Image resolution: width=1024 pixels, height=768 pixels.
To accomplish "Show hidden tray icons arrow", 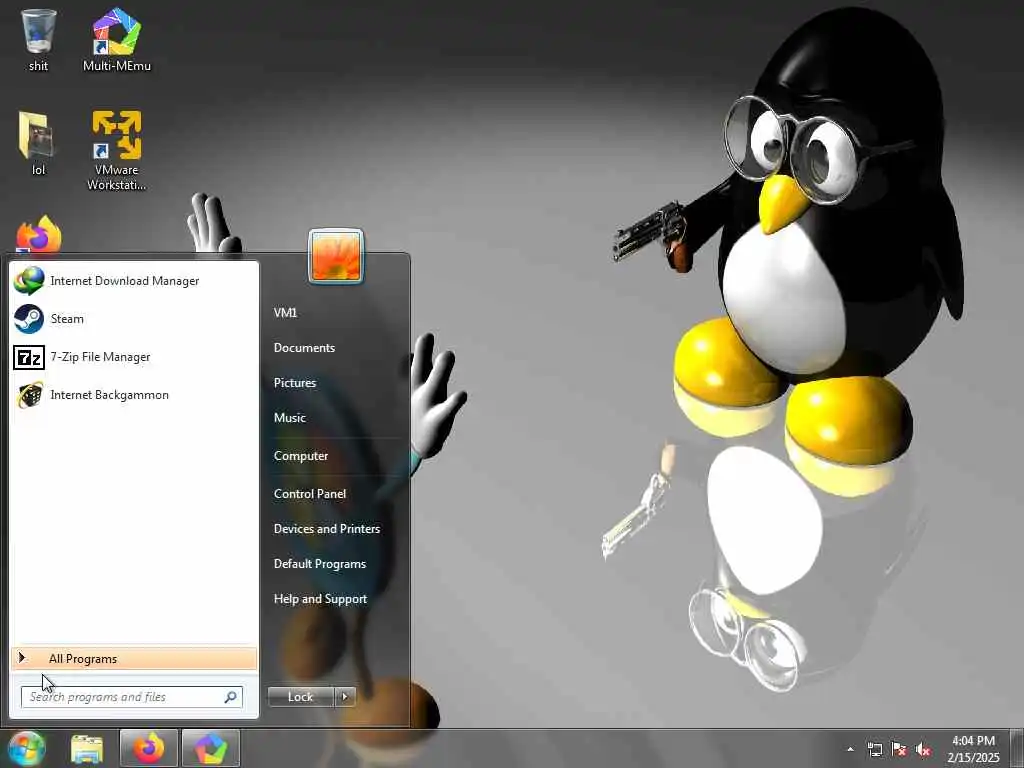I will (x=850, y=749).
